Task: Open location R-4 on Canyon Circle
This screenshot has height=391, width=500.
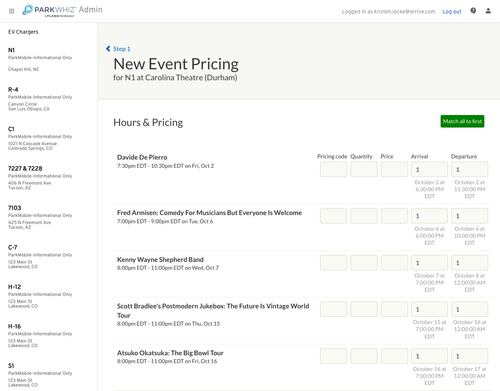Action: (40, 99)
